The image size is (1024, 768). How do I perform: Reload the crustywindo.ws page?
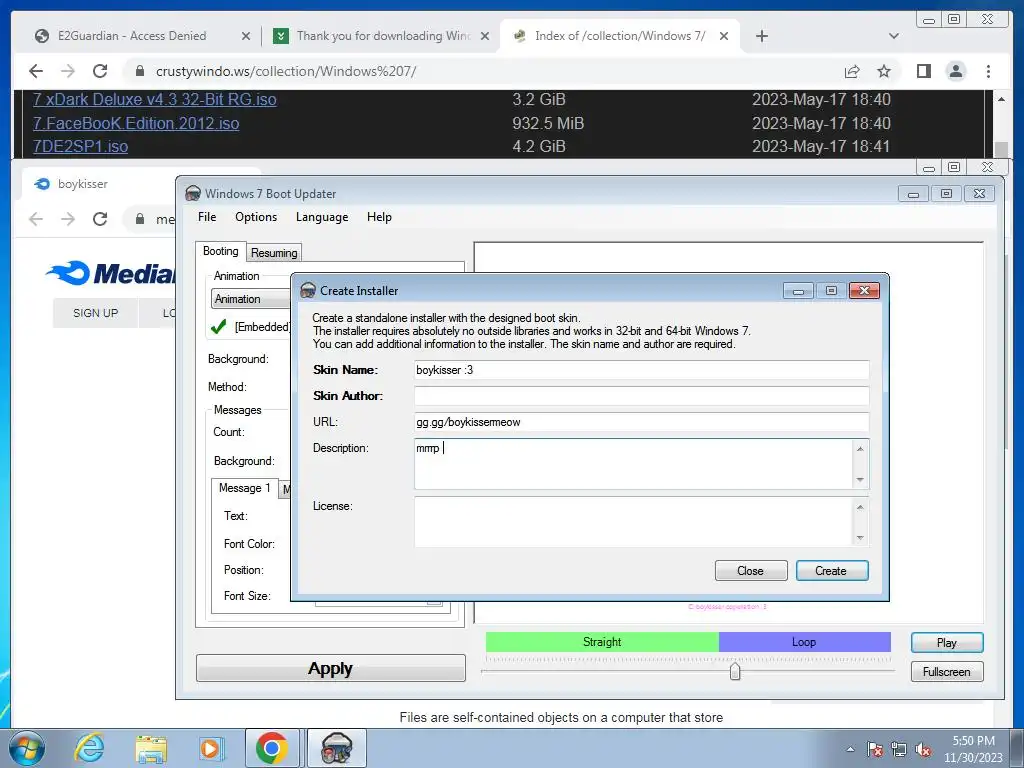[100, 71]
